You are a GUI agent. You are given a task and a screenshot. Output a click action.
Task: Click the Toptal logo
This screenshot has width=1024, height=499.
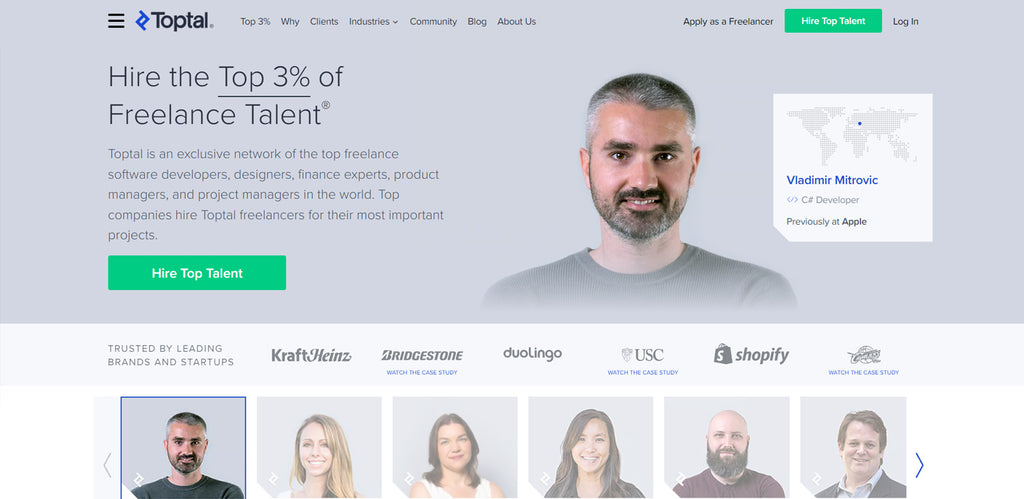click(x=174, y=21)
